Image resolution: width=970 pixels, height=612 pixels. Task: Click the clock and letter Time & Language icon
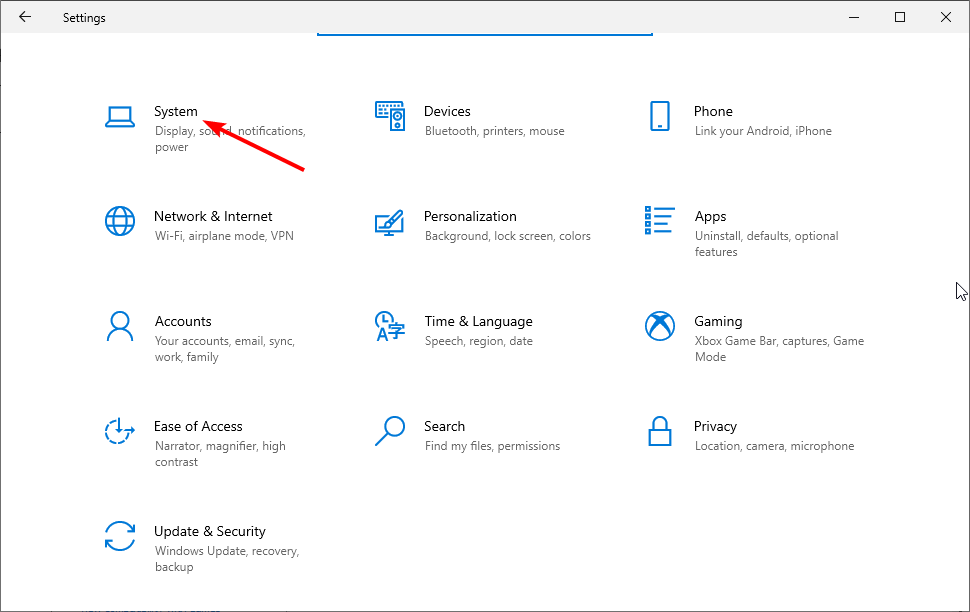click(390, 326)
